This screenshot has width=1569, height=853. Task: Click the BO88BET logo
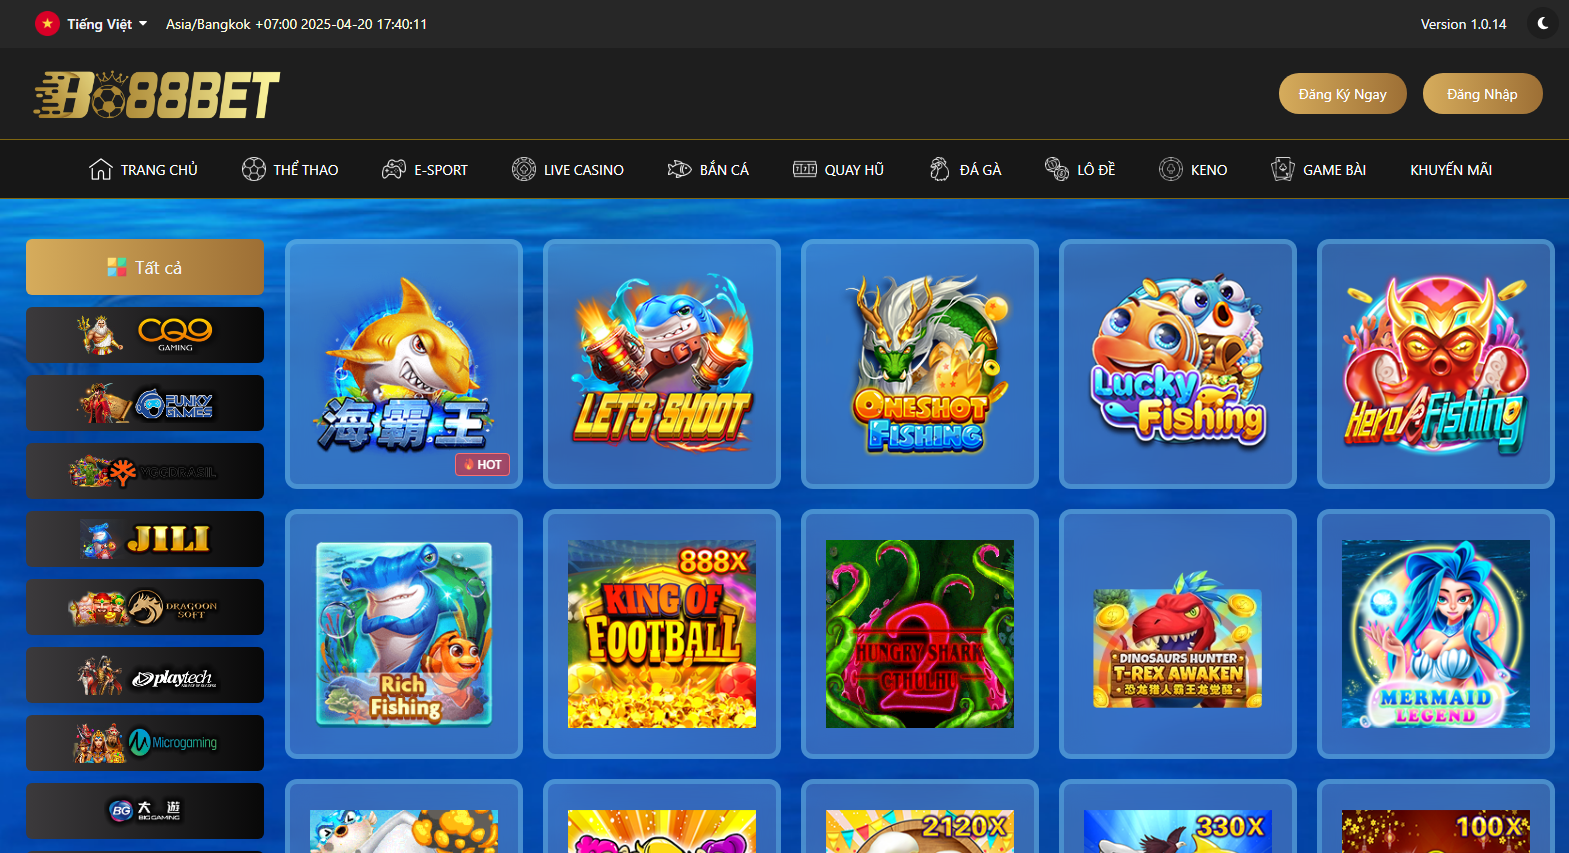coord(156,94)
